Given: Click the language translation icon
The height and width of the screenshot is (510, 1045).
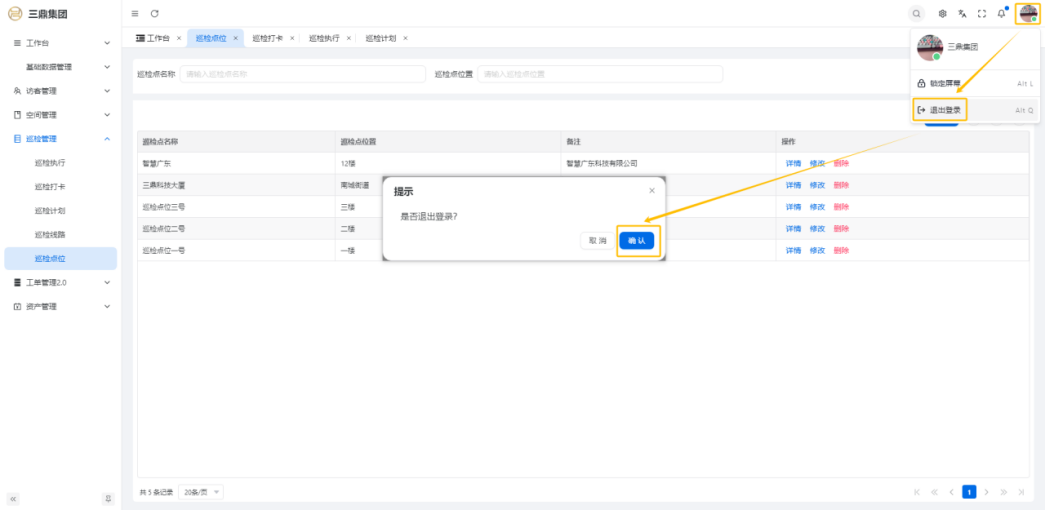Looking at the screenshot, I should tap(962, 14).
